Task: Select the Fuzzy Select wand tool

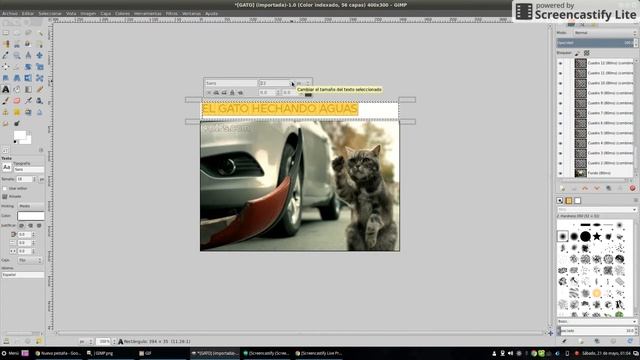Action: [40, 33]
